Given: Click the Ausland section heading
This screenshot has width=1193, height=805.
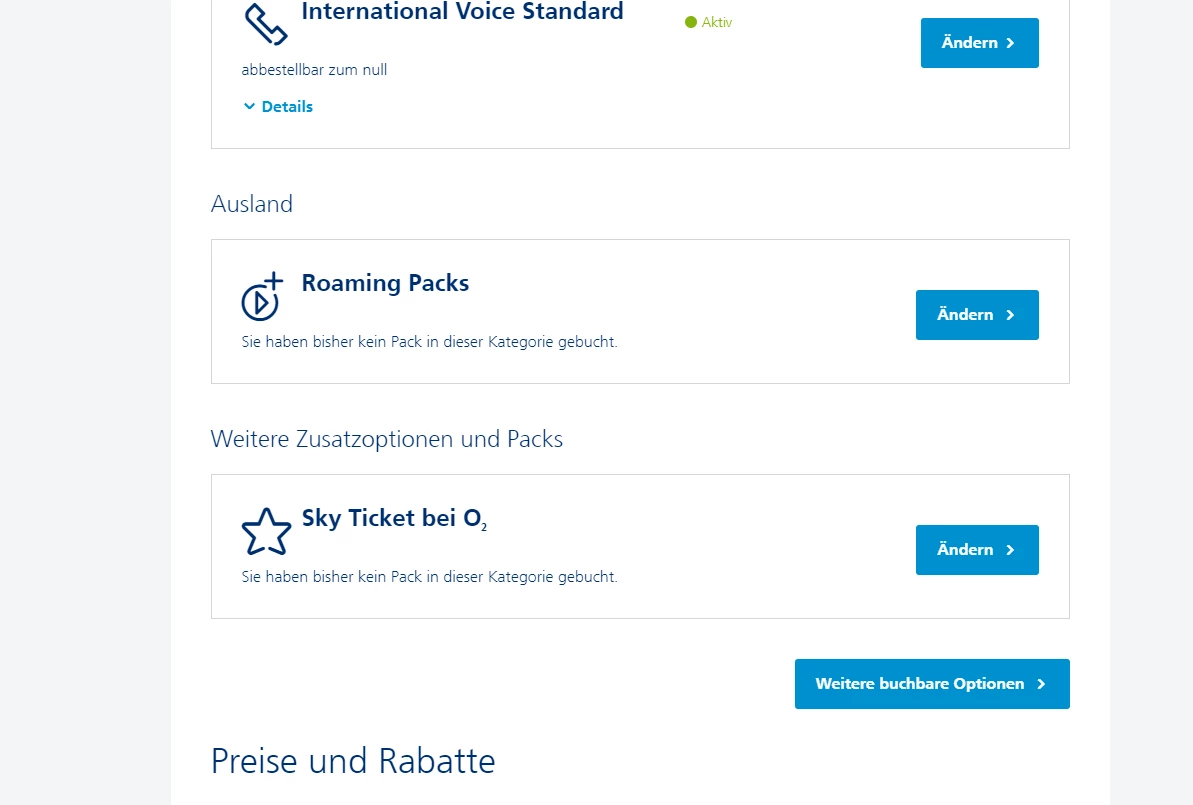Looking at the screenshot, I should 252,204.
